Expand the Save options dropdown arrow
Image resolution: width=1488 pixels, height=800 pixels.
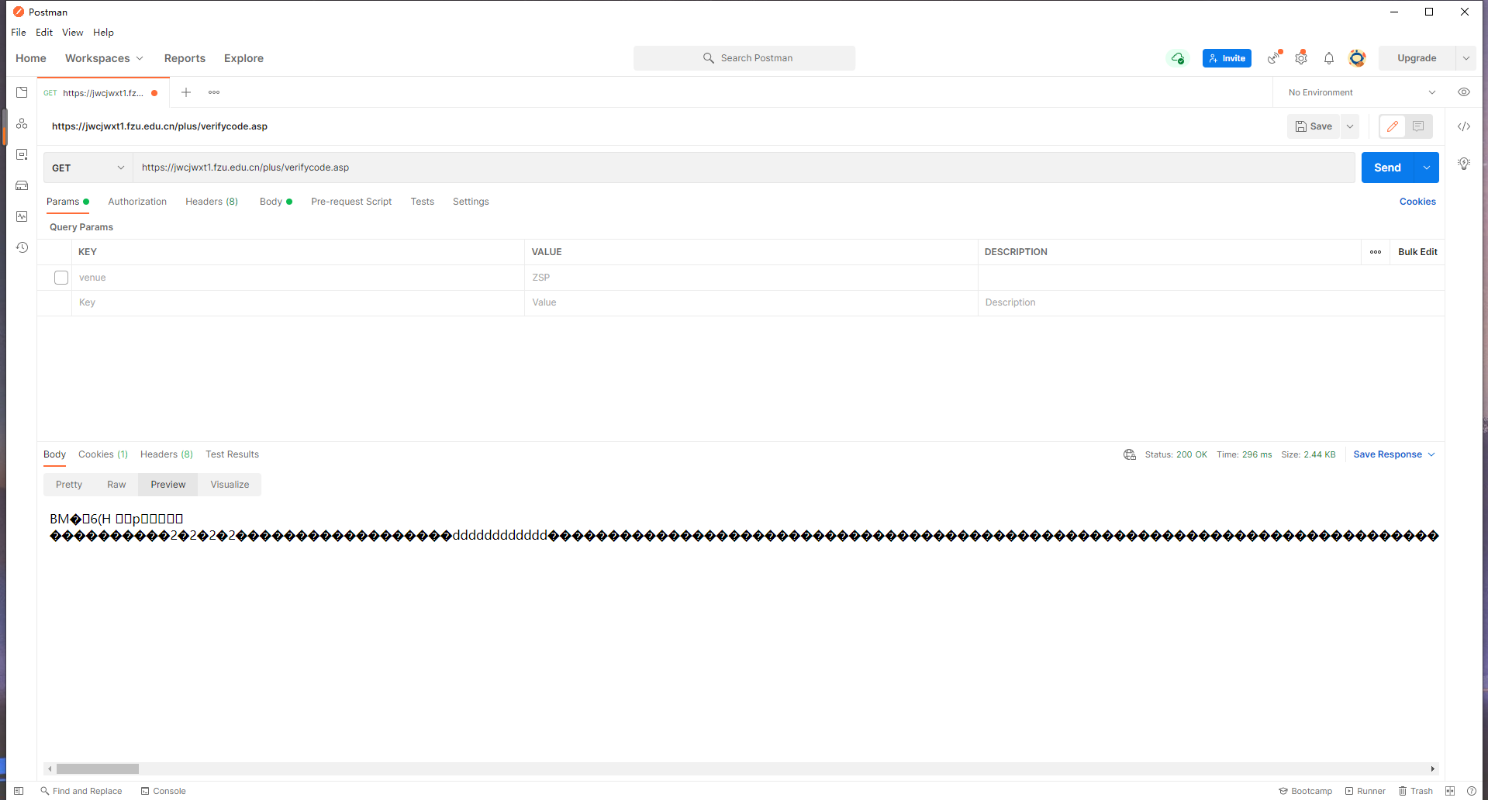pos(1350,126)
